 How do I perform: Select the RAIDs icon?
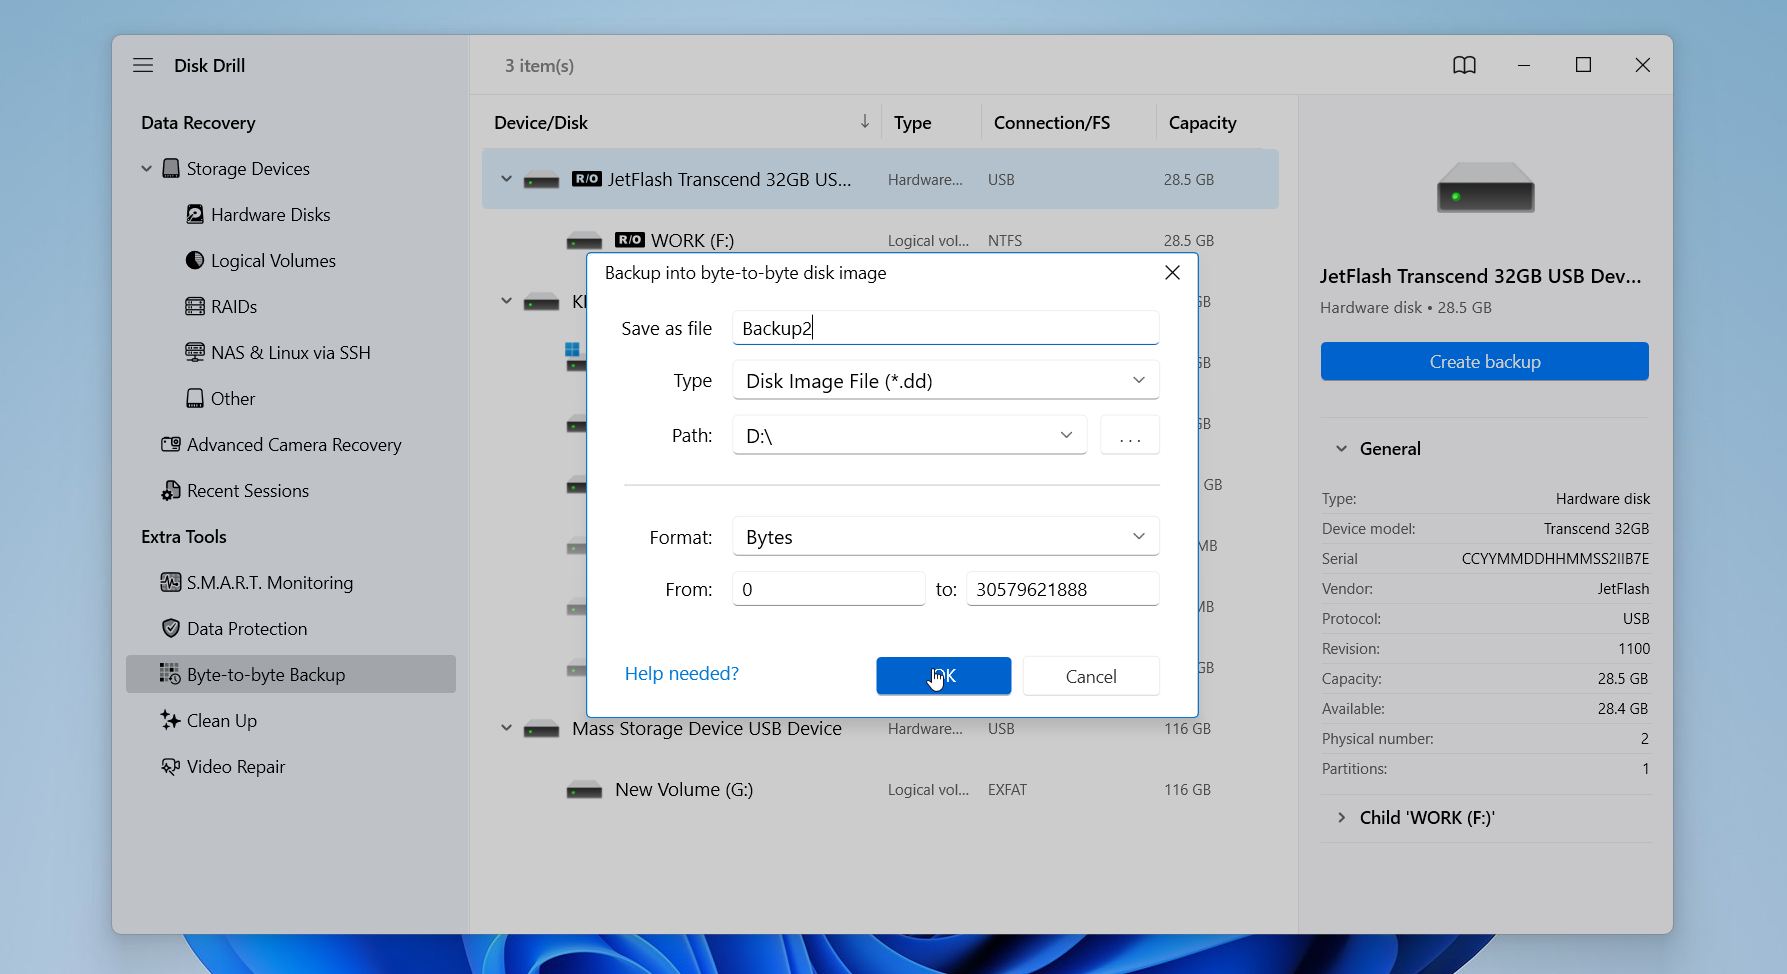195,306
